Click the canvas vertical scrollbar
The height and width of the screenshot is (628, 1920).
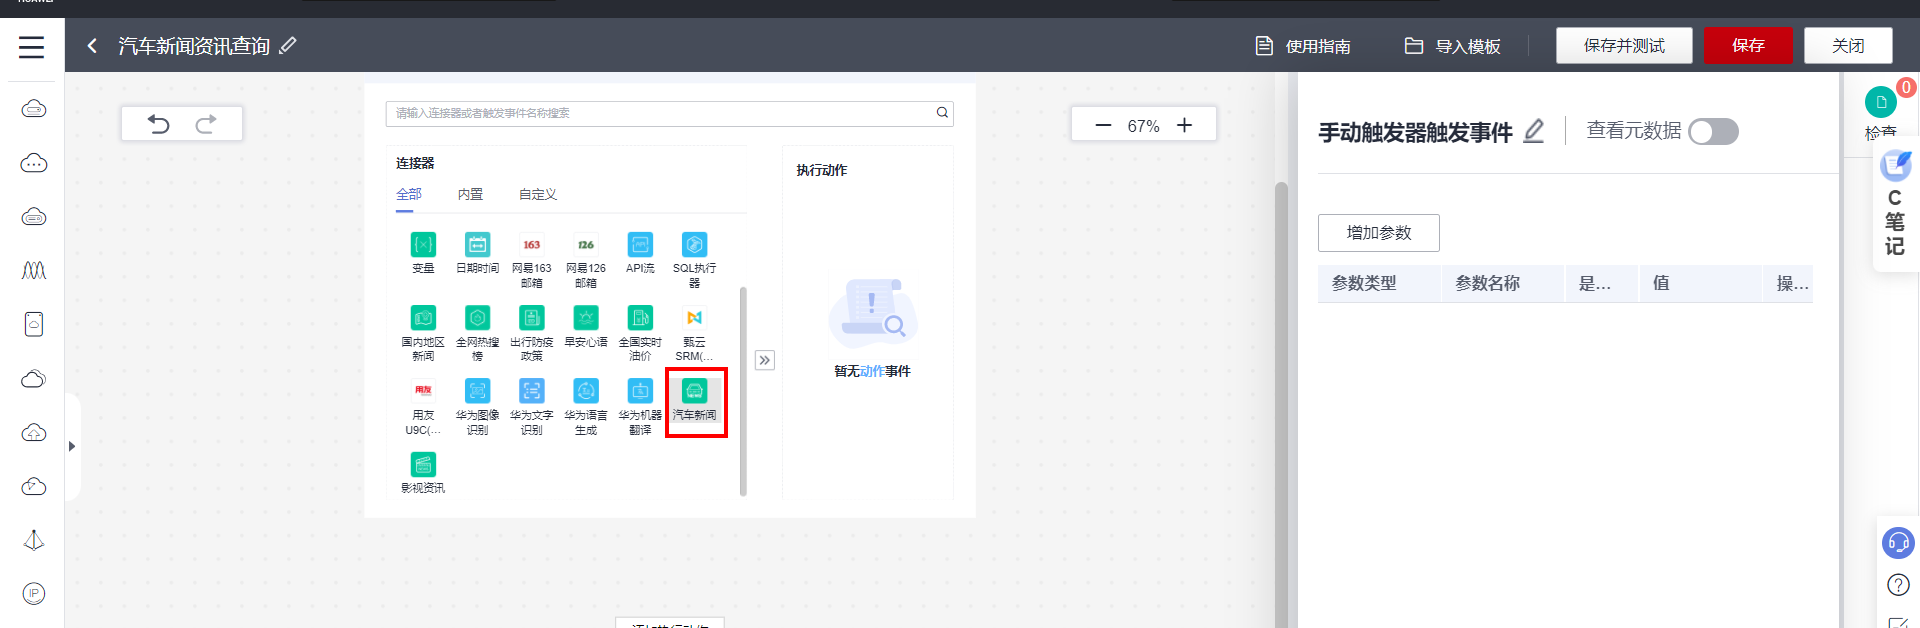[x=1281, y=404]
